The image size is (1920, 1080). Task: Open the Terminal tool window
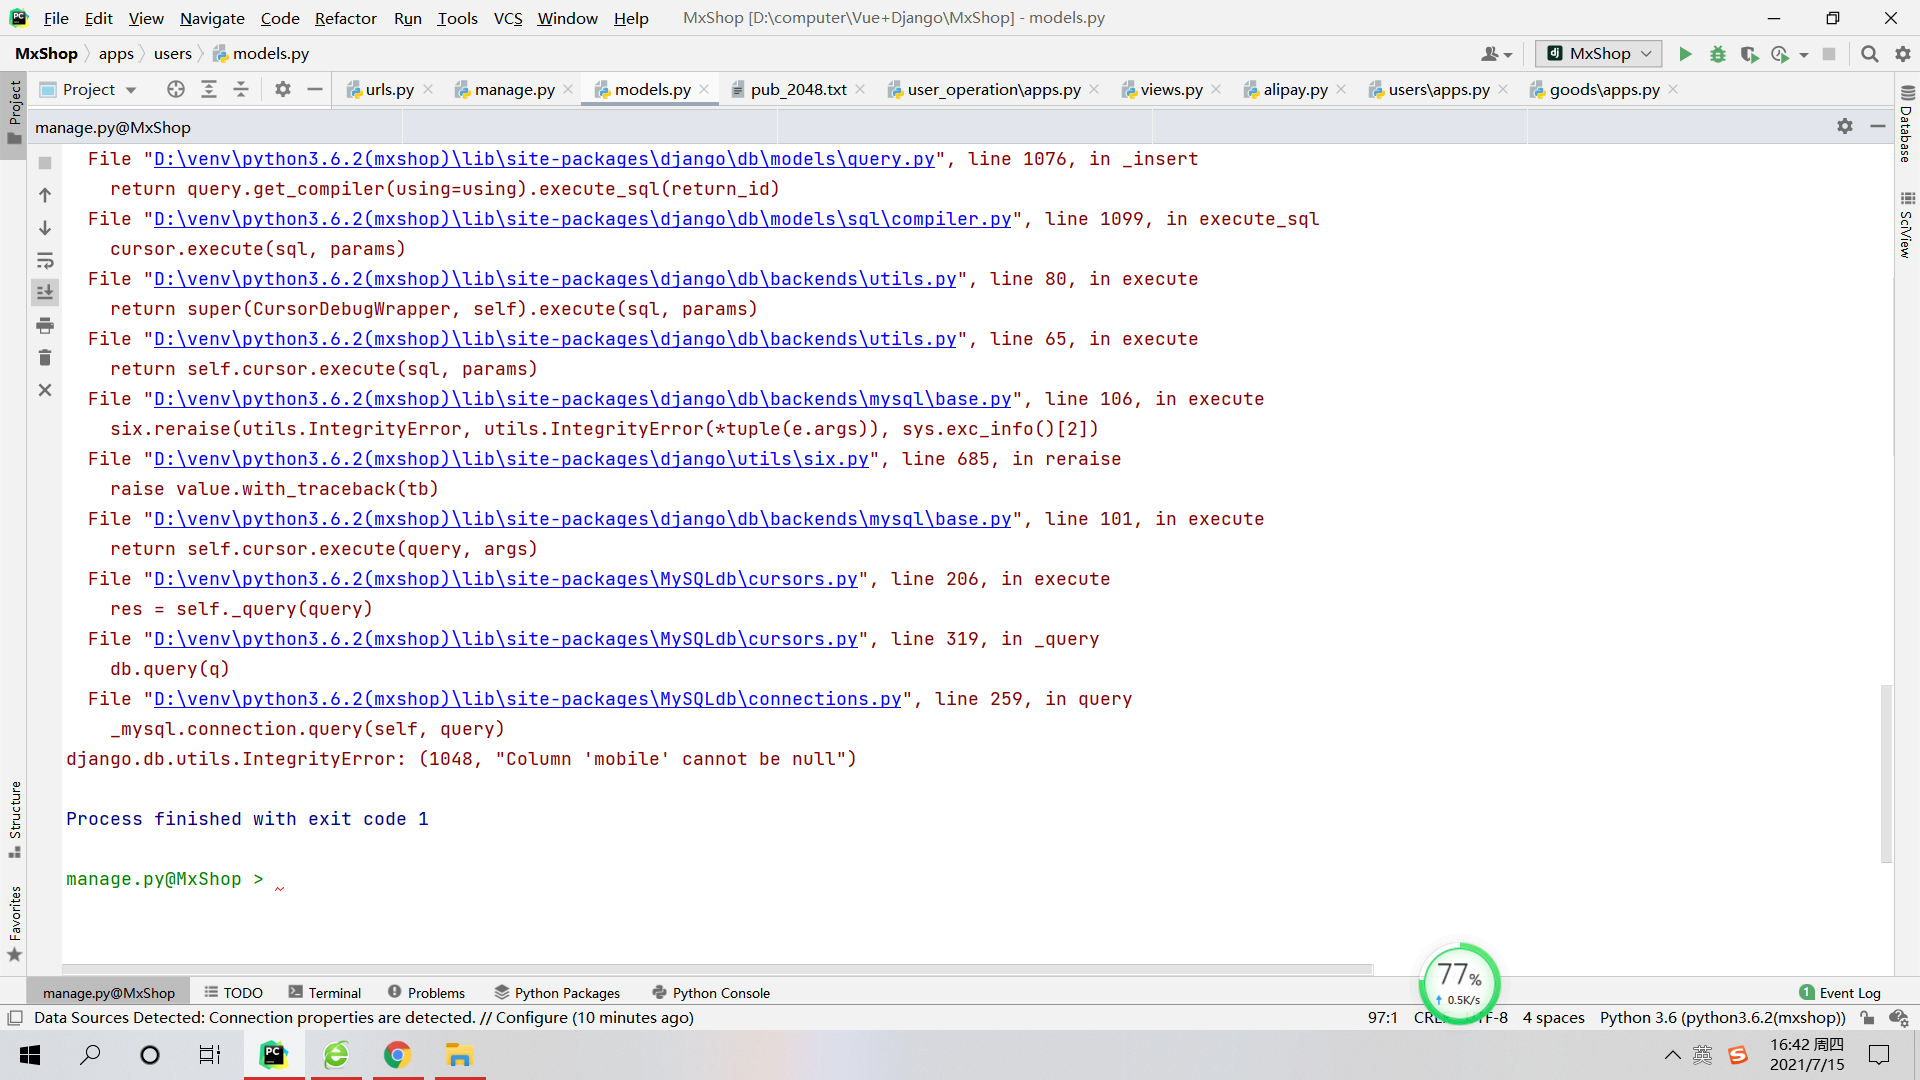pyautogui.click(x=324, y=992)
